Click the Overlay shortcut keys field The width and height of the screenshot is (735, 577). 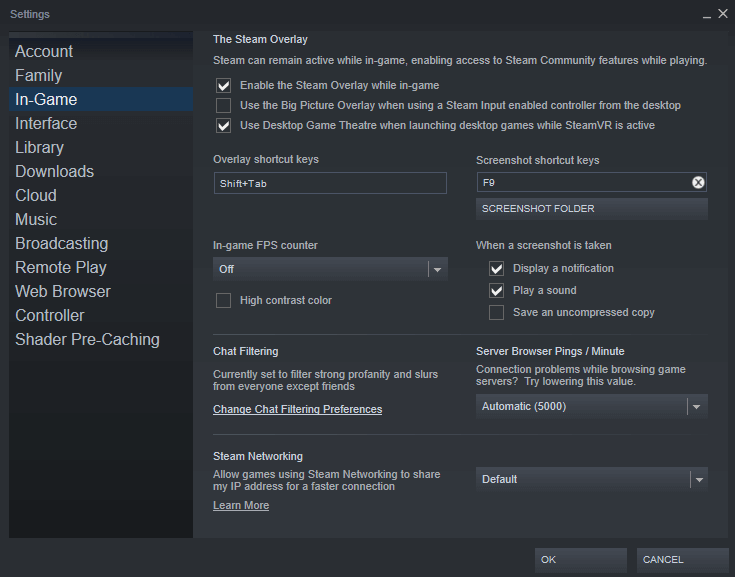330,184
